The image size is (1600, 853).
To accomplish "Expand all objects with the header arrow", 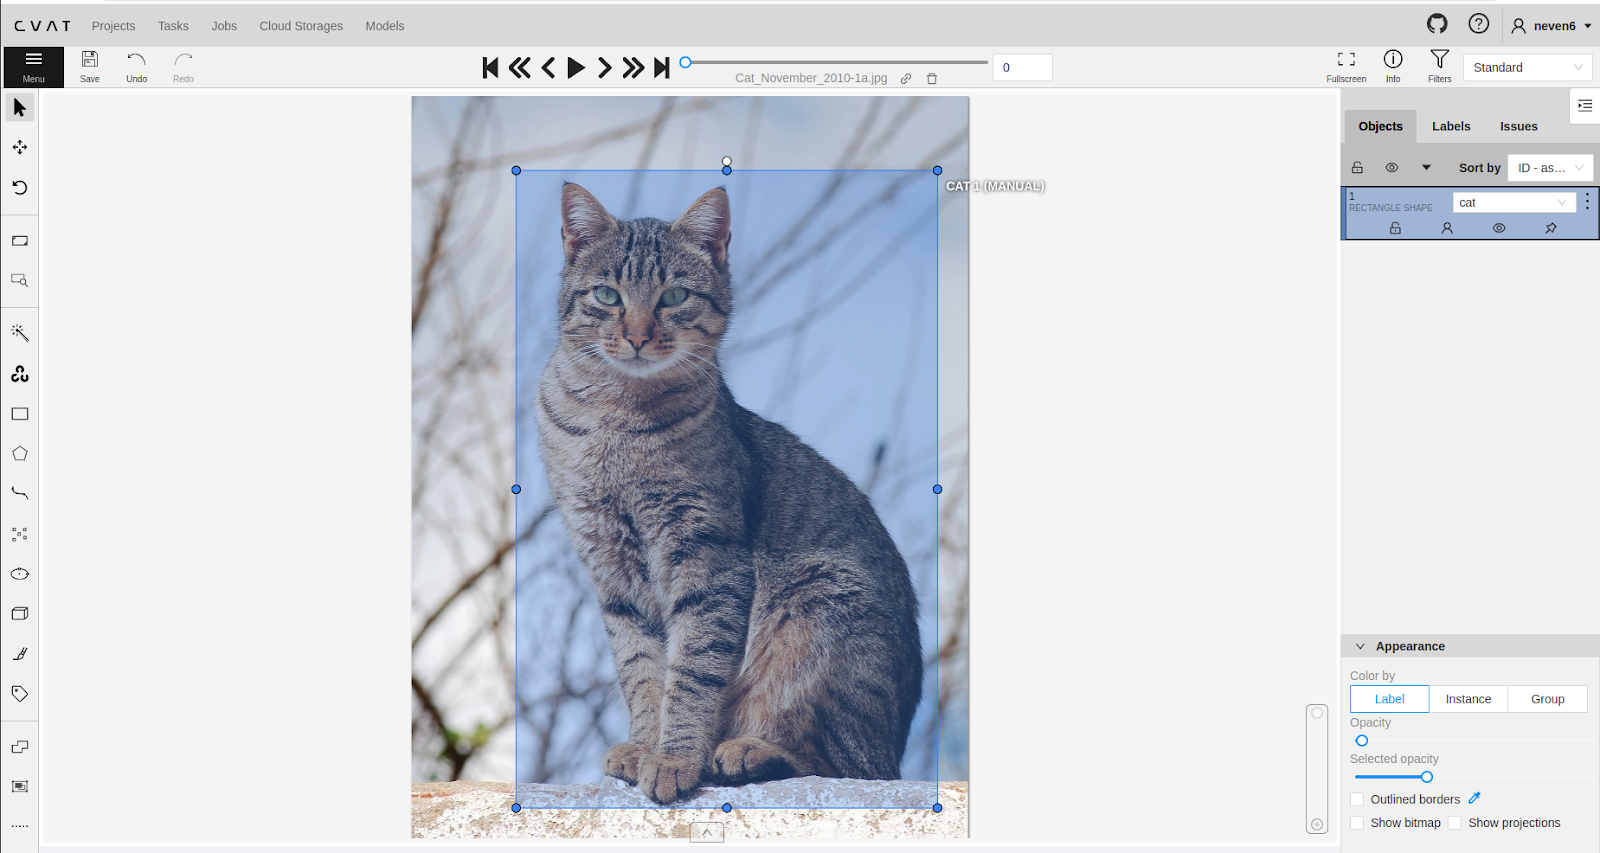I will pyautogui.click(x=1426, y=168).
